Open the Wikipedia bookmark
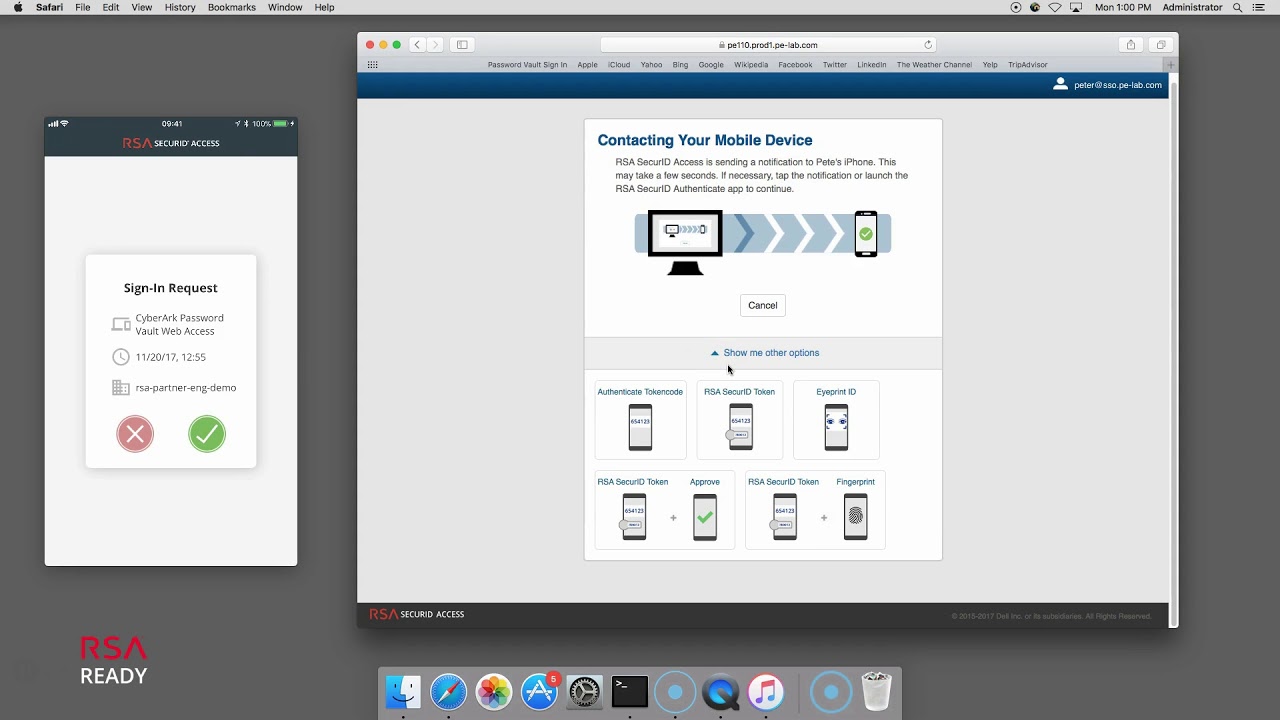1280x720 pixels. 751,65
